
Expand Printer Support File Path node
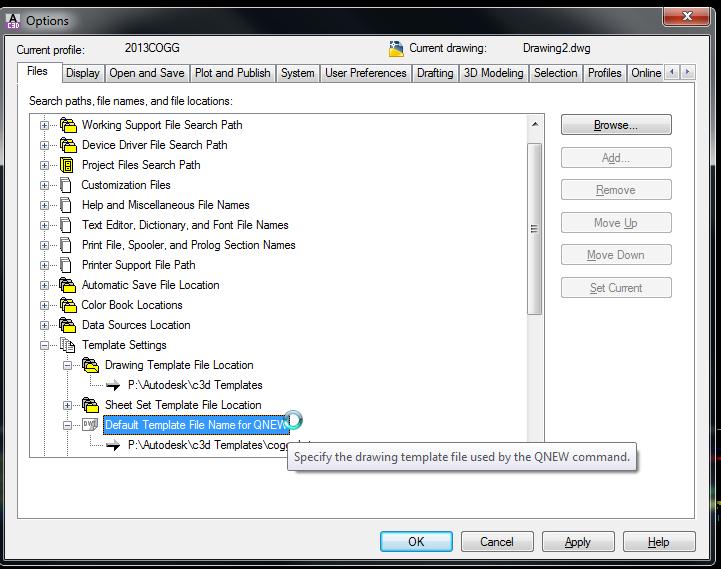[44, 265]
